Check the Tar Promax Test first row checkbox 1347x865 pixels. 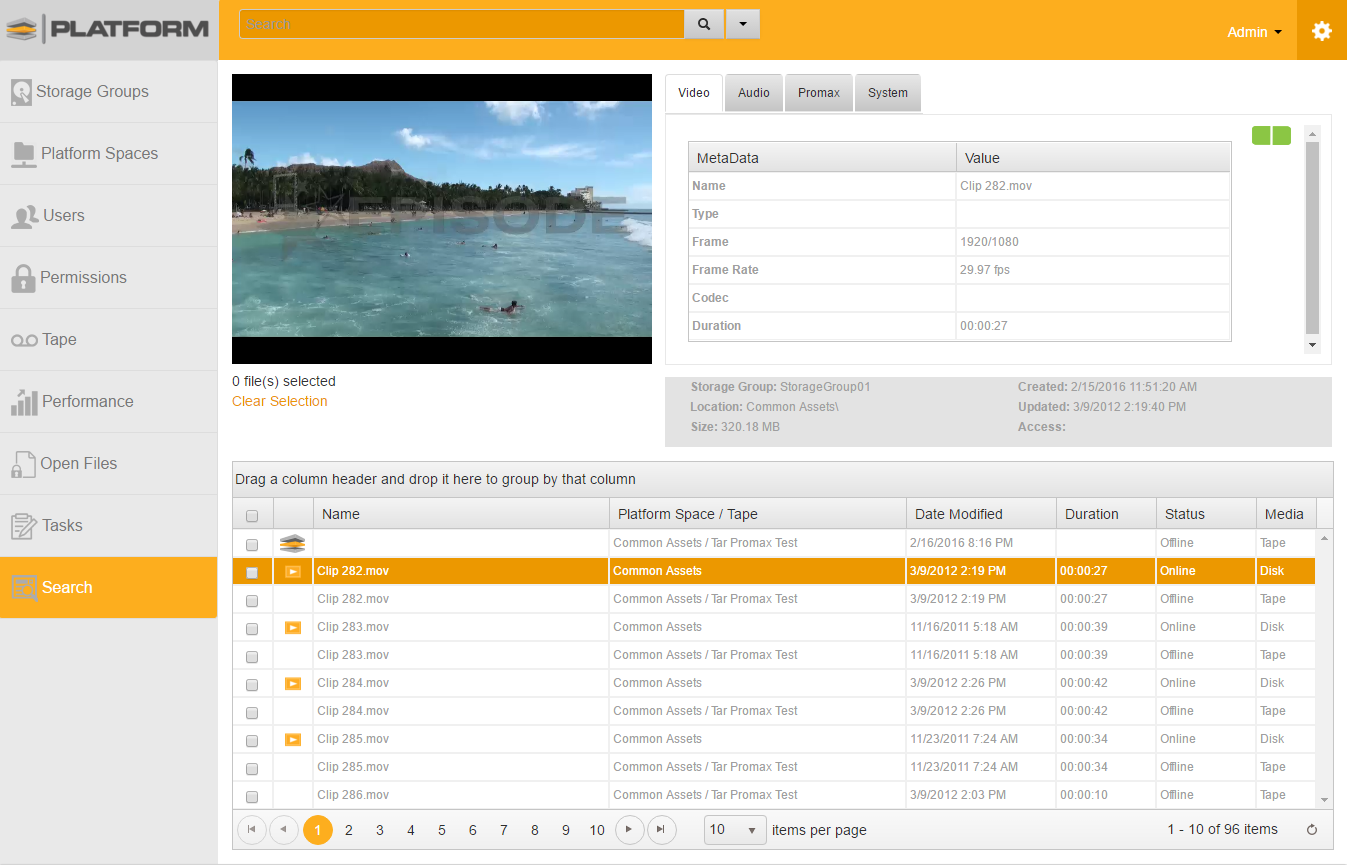click(252, 545)
